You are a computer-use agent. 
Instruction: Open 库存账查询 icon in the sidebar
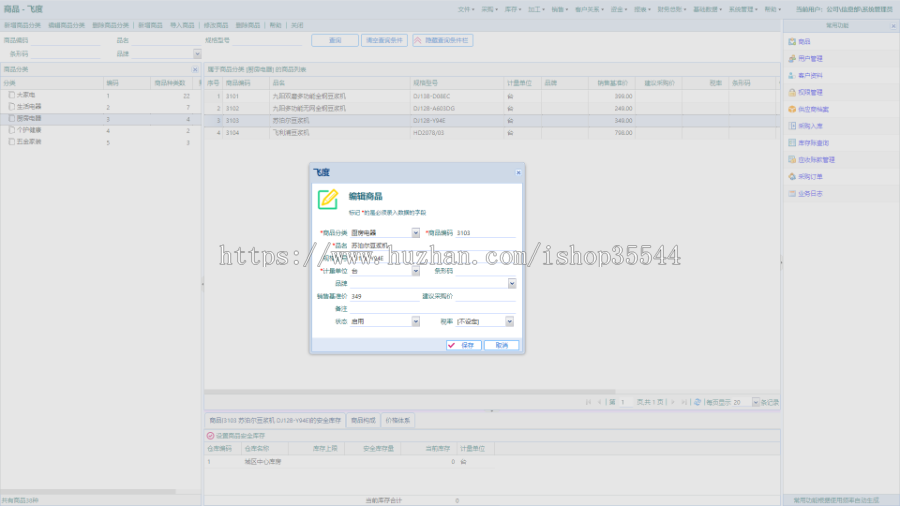click(792, 143)
